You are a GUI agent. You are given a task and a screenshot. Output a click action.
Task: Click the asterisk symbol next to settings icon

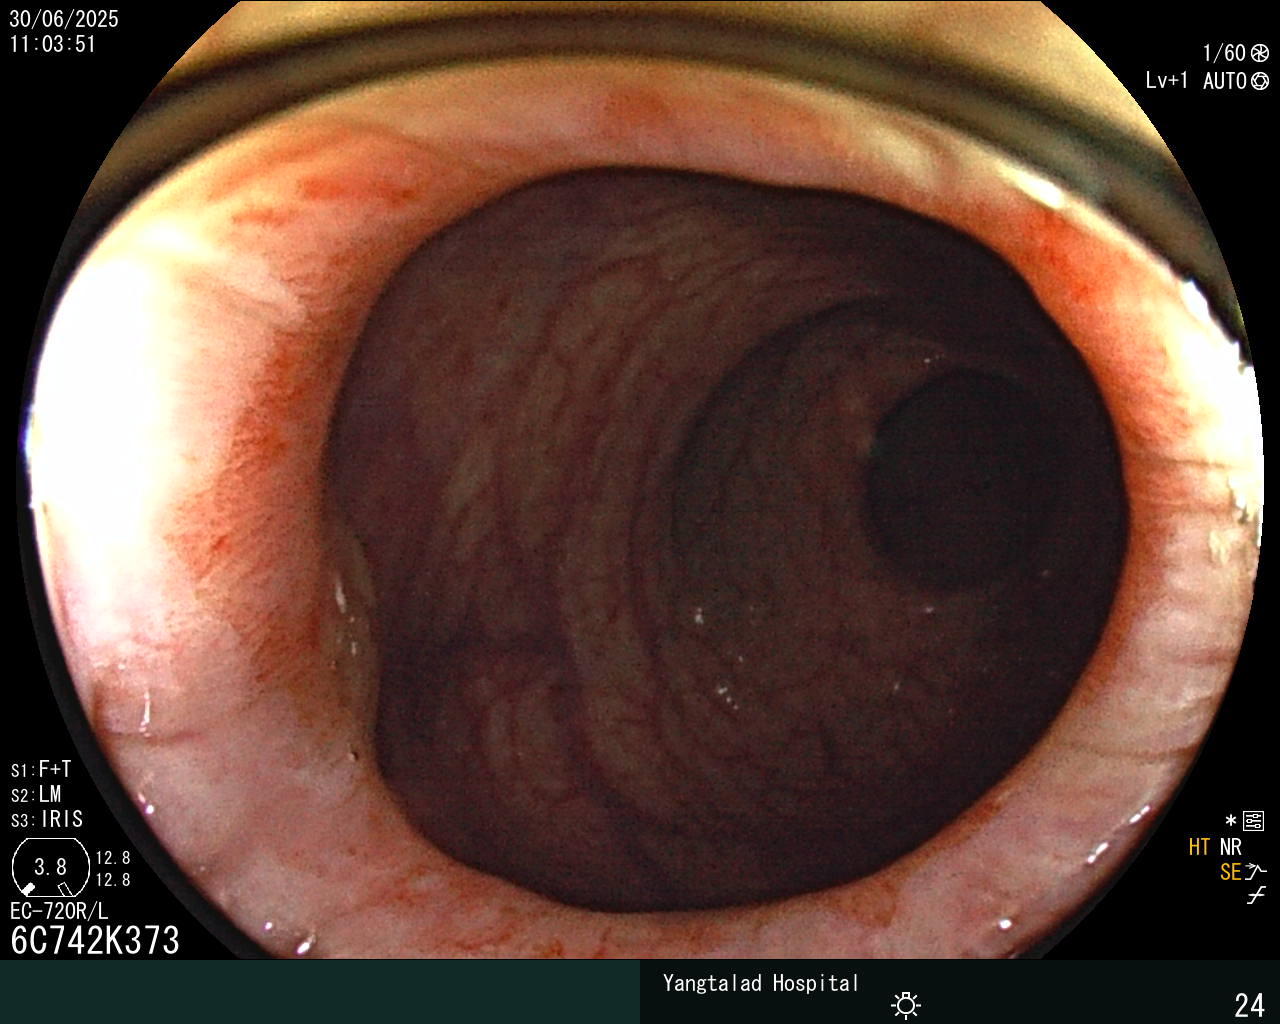click(1231, 822)
